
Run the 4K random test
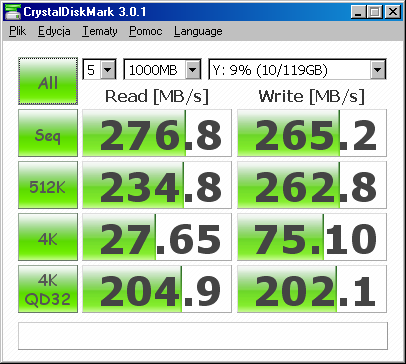[x=48, y=237]
